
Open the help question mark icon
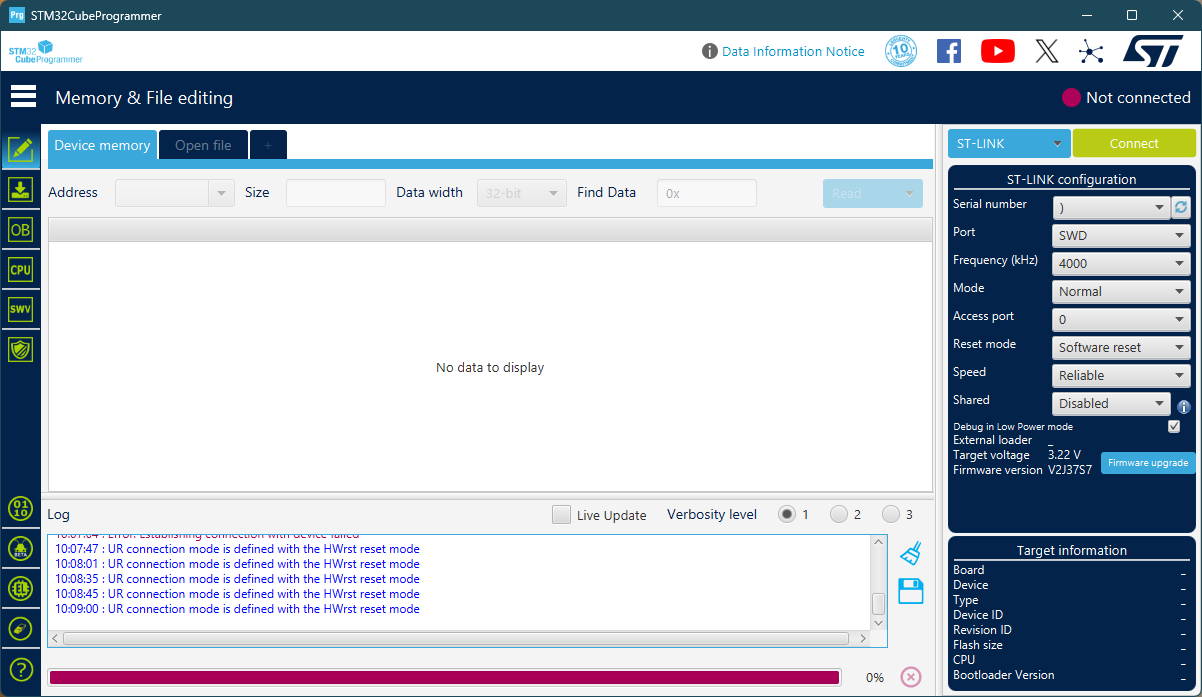[20, 669]
